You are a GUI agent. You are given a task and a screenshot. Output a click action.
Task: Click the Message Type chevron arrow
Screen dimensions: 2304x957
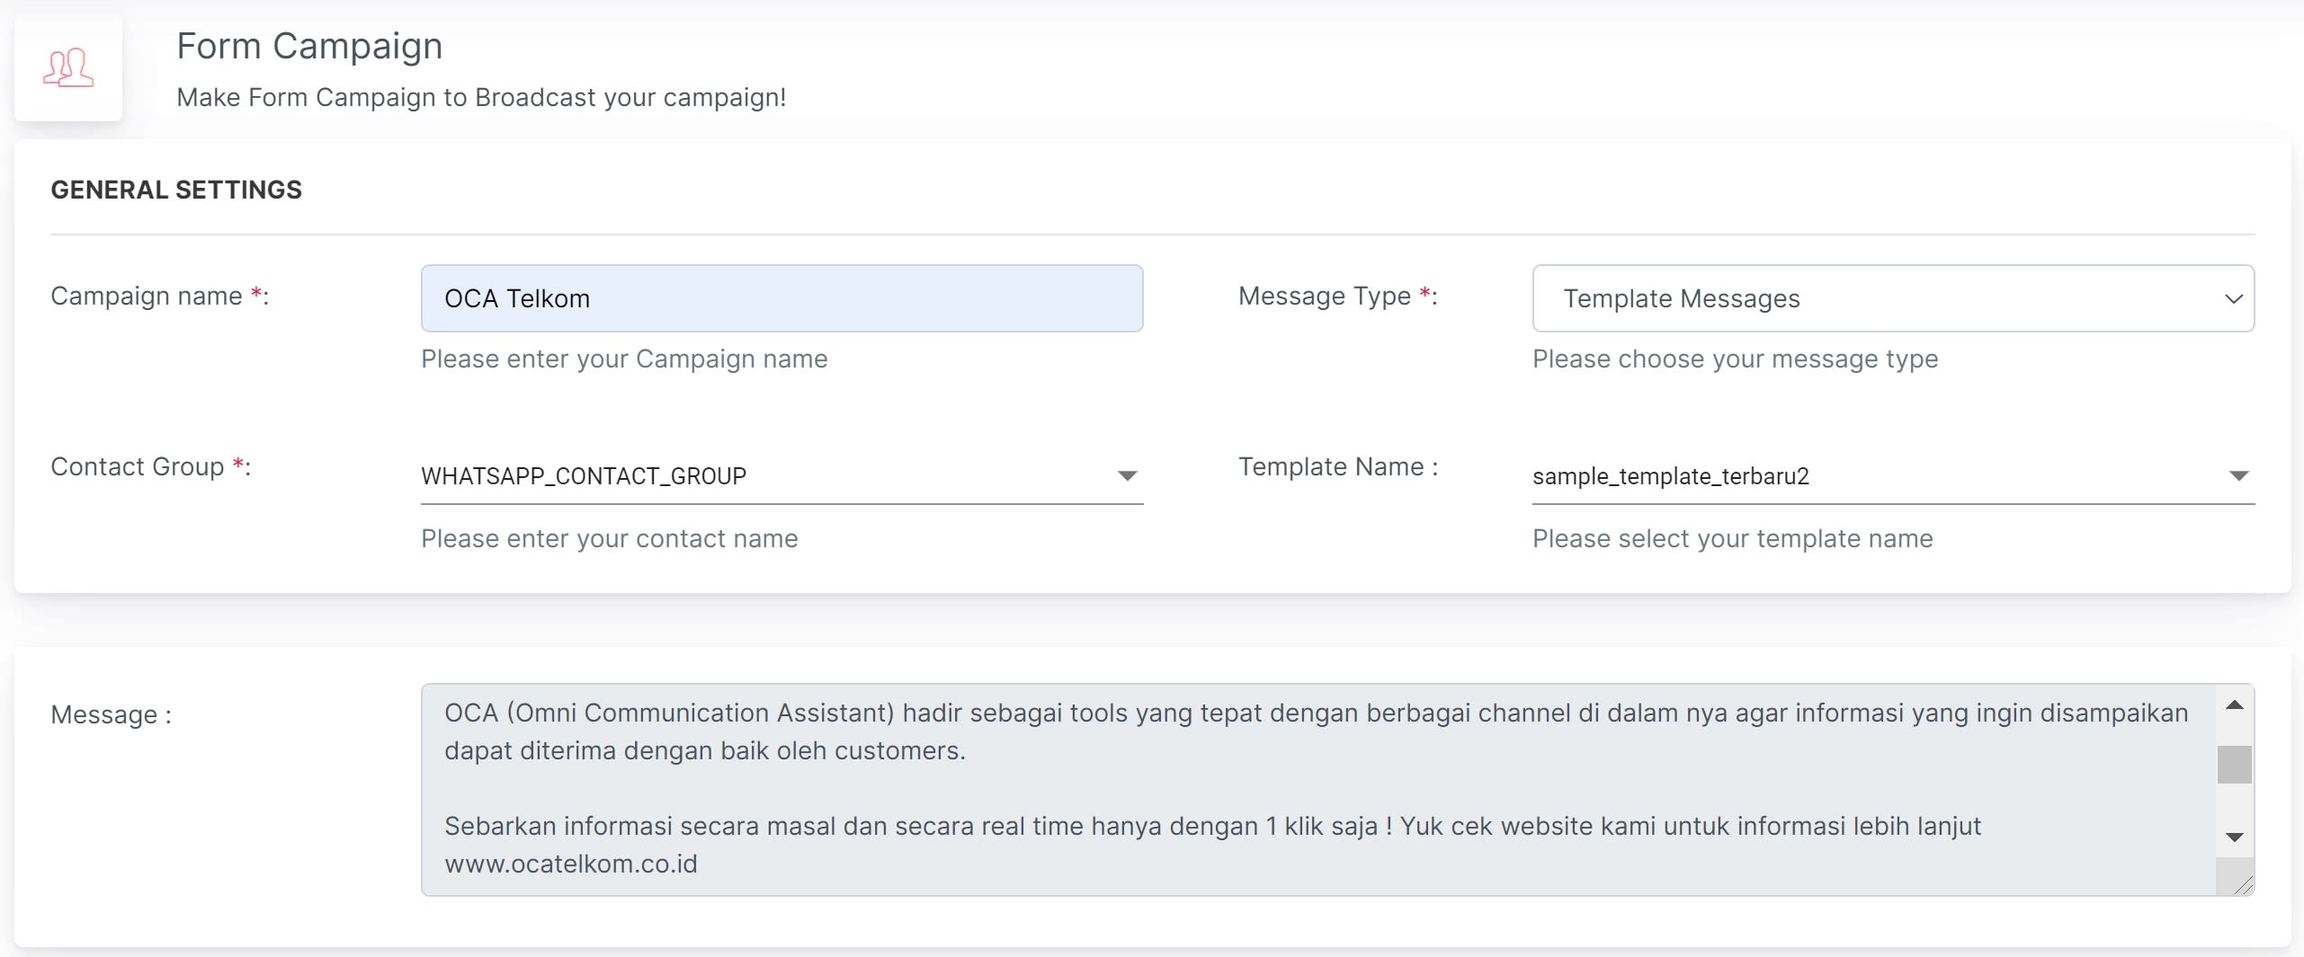point(2233,299)
